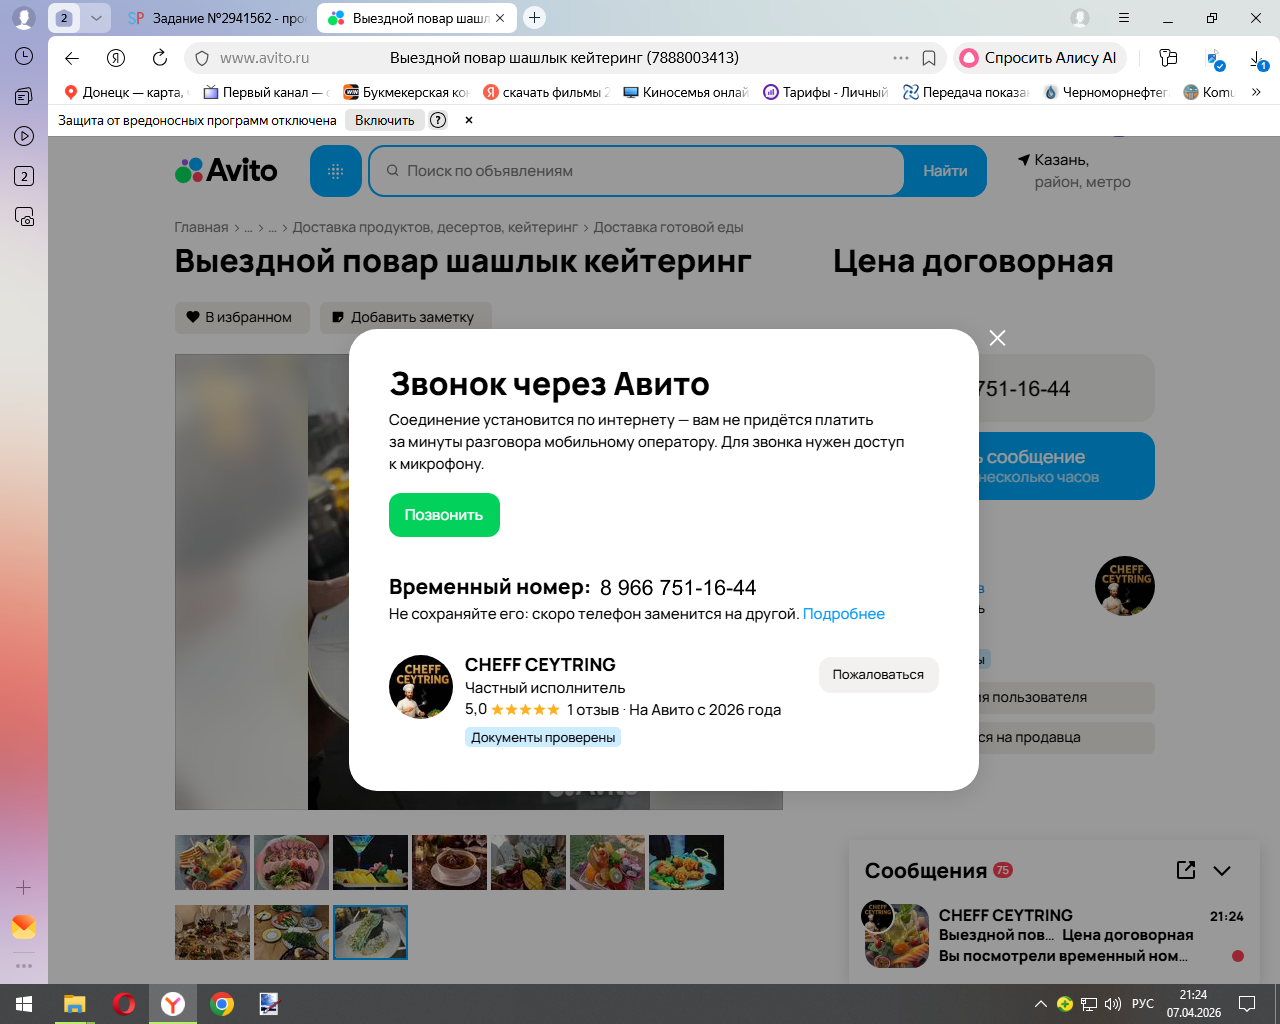The height and width of the screenshot is (1024, 1280).
Task: Expand the tab group dropdown arrow
Action: [96, 18]
